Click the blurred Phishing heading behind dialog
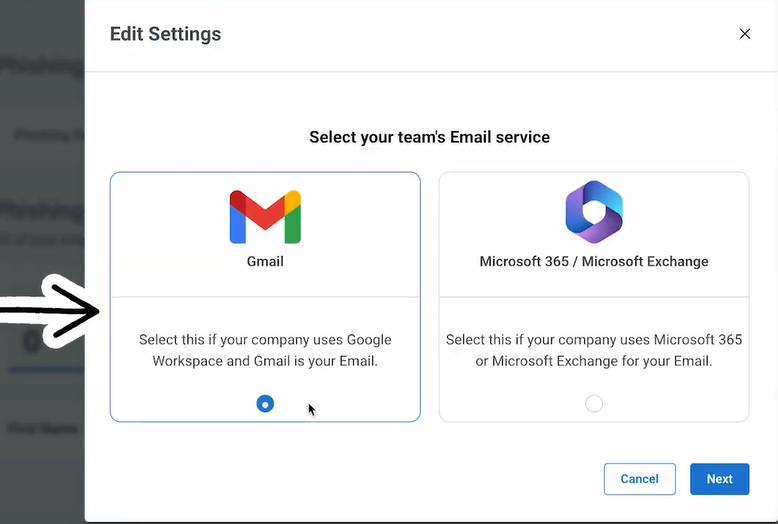 click(42, 66)
